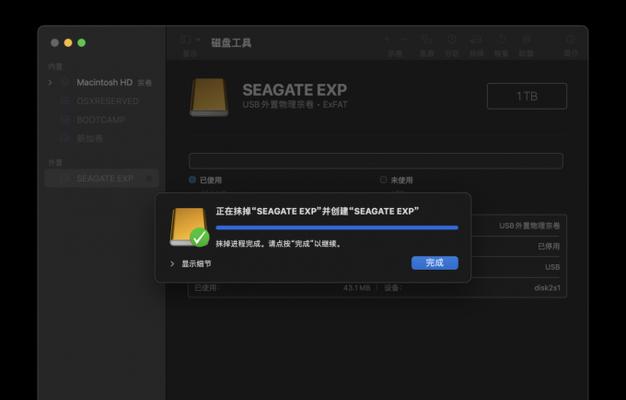Screen dimensions: 626x400
Task: Click the 1 TB capacity box
Action: pos(527,96)
